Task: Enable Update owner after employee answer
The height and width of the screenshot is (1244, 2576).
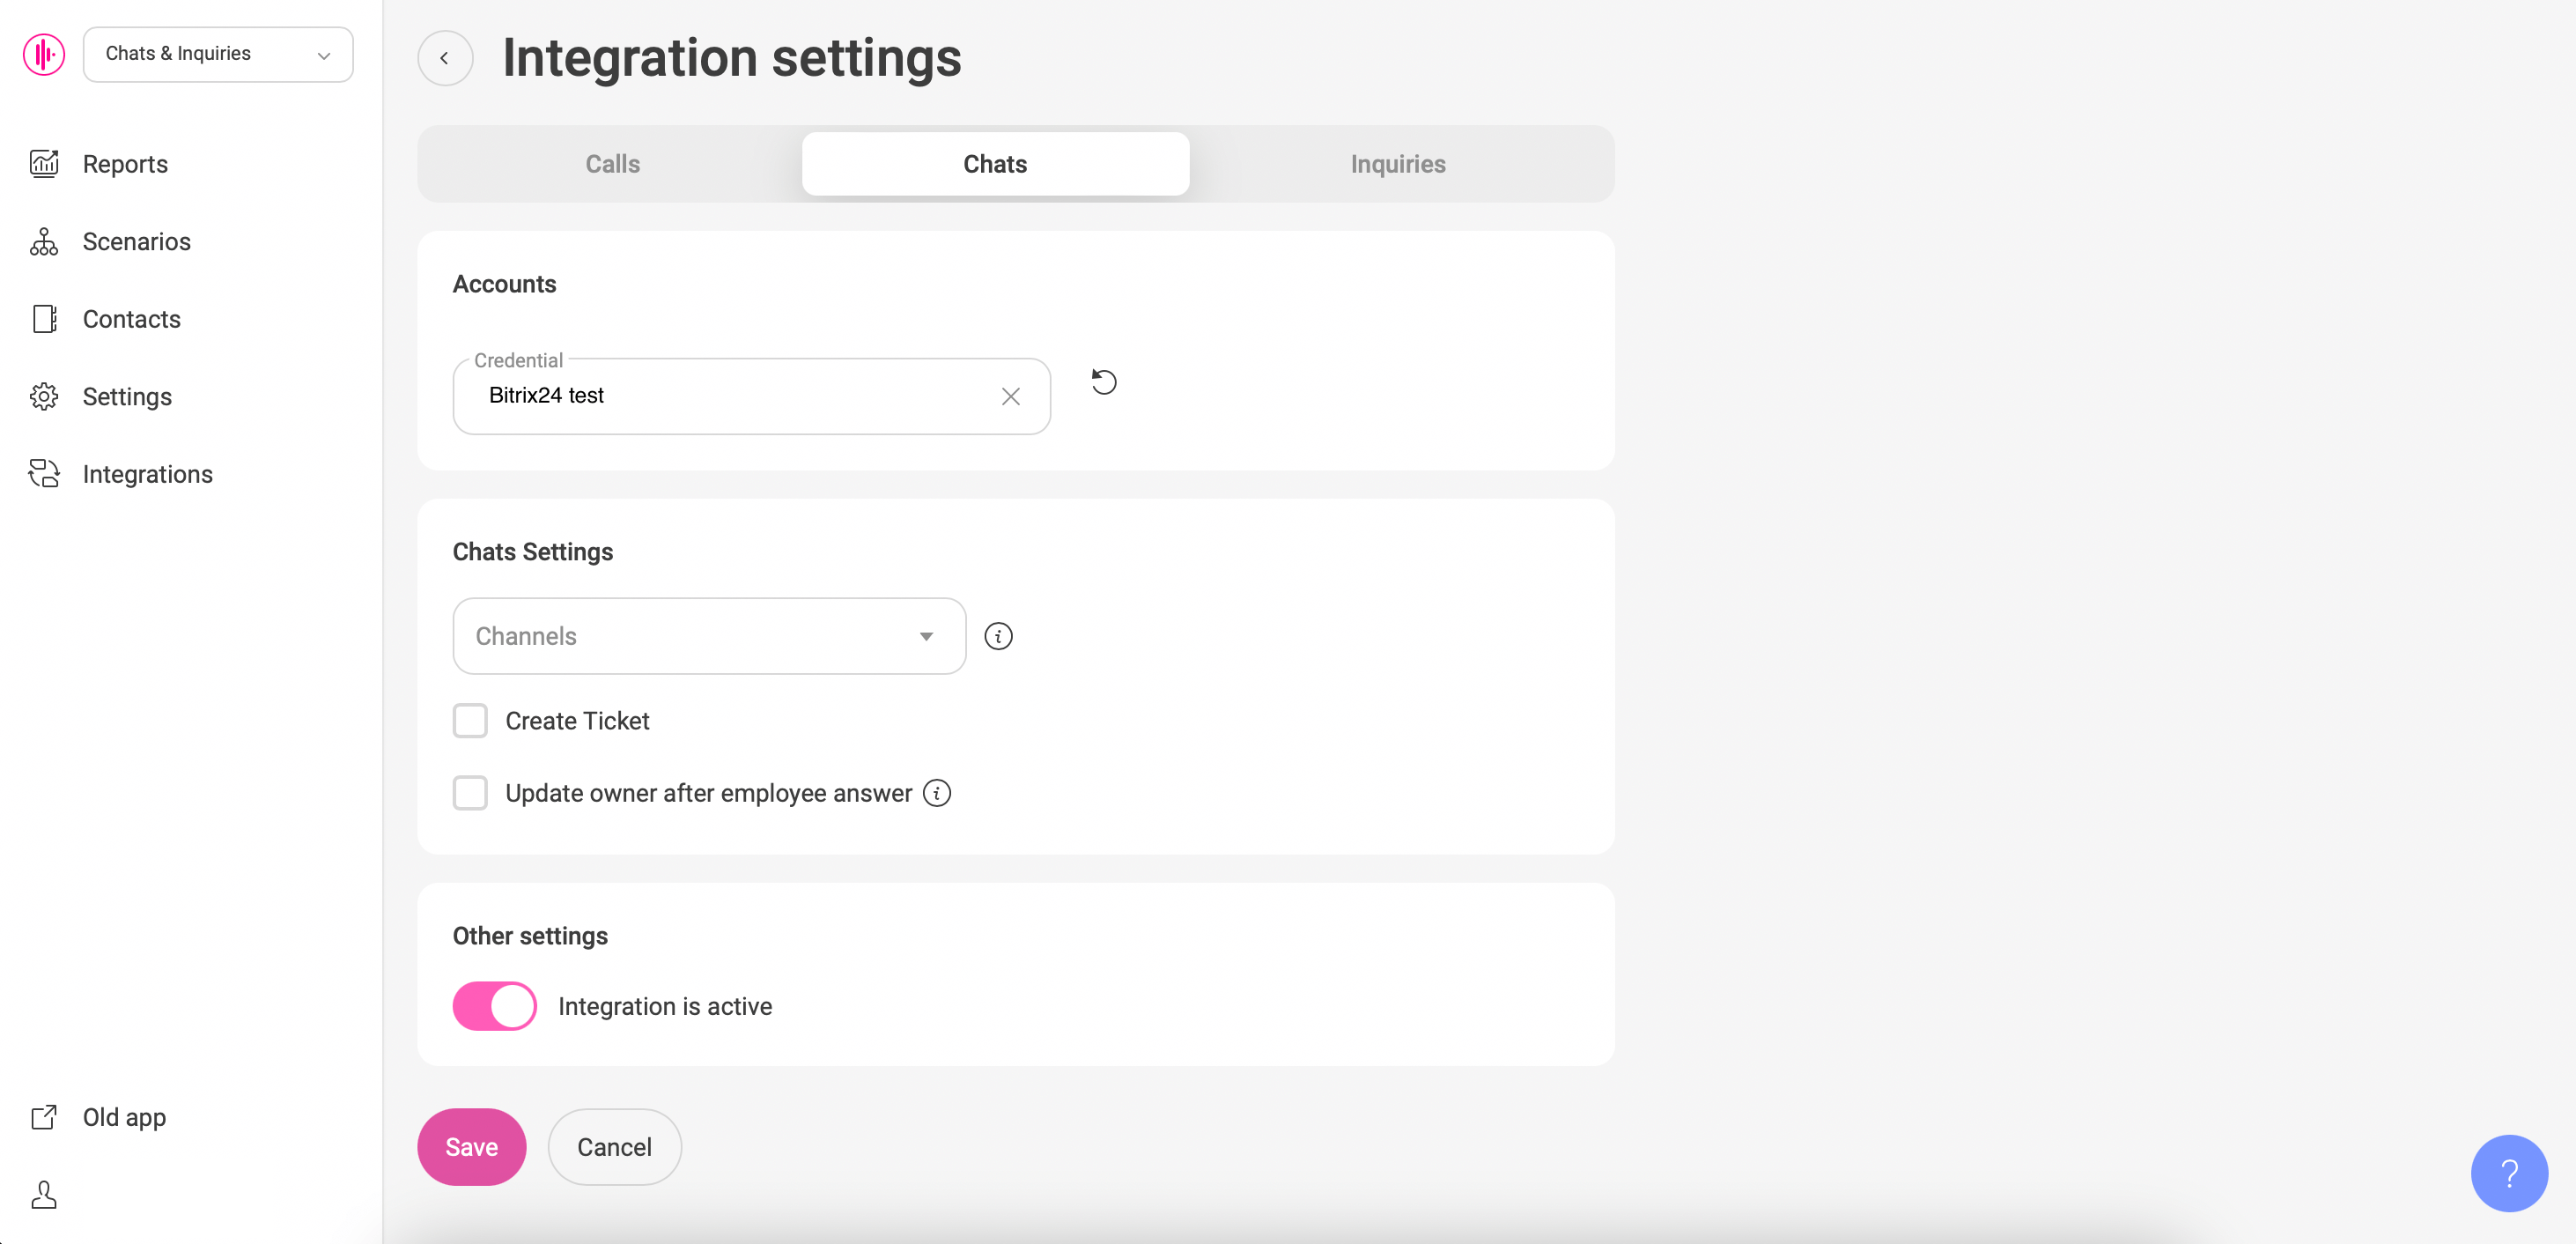Action: click(471, 792)
